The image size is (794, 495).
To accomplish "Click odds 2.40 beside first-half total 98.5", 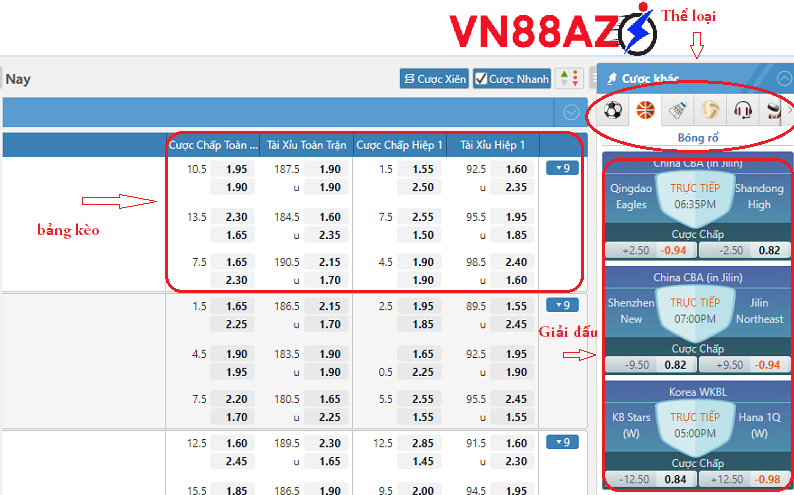I will (512, 262).
